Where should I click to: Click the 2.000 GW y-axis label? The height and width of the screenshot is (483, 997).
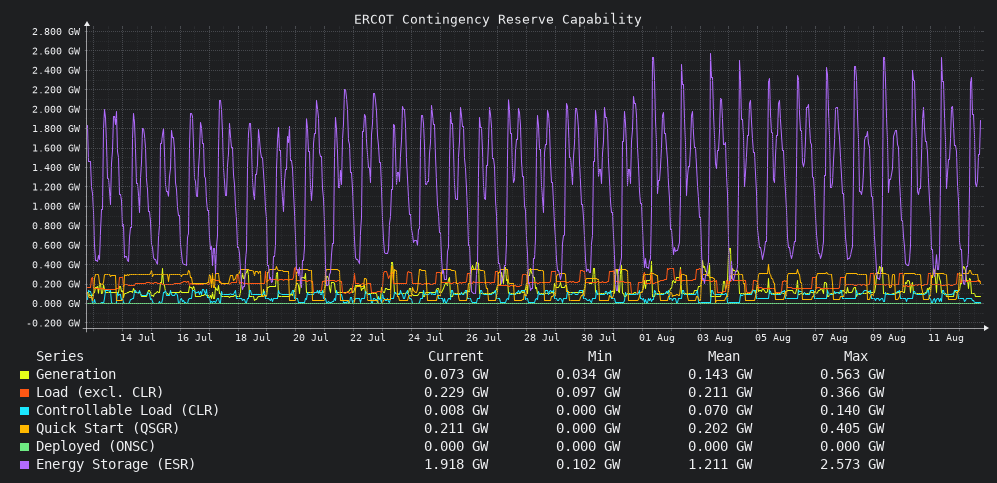(x=56, y=109)
